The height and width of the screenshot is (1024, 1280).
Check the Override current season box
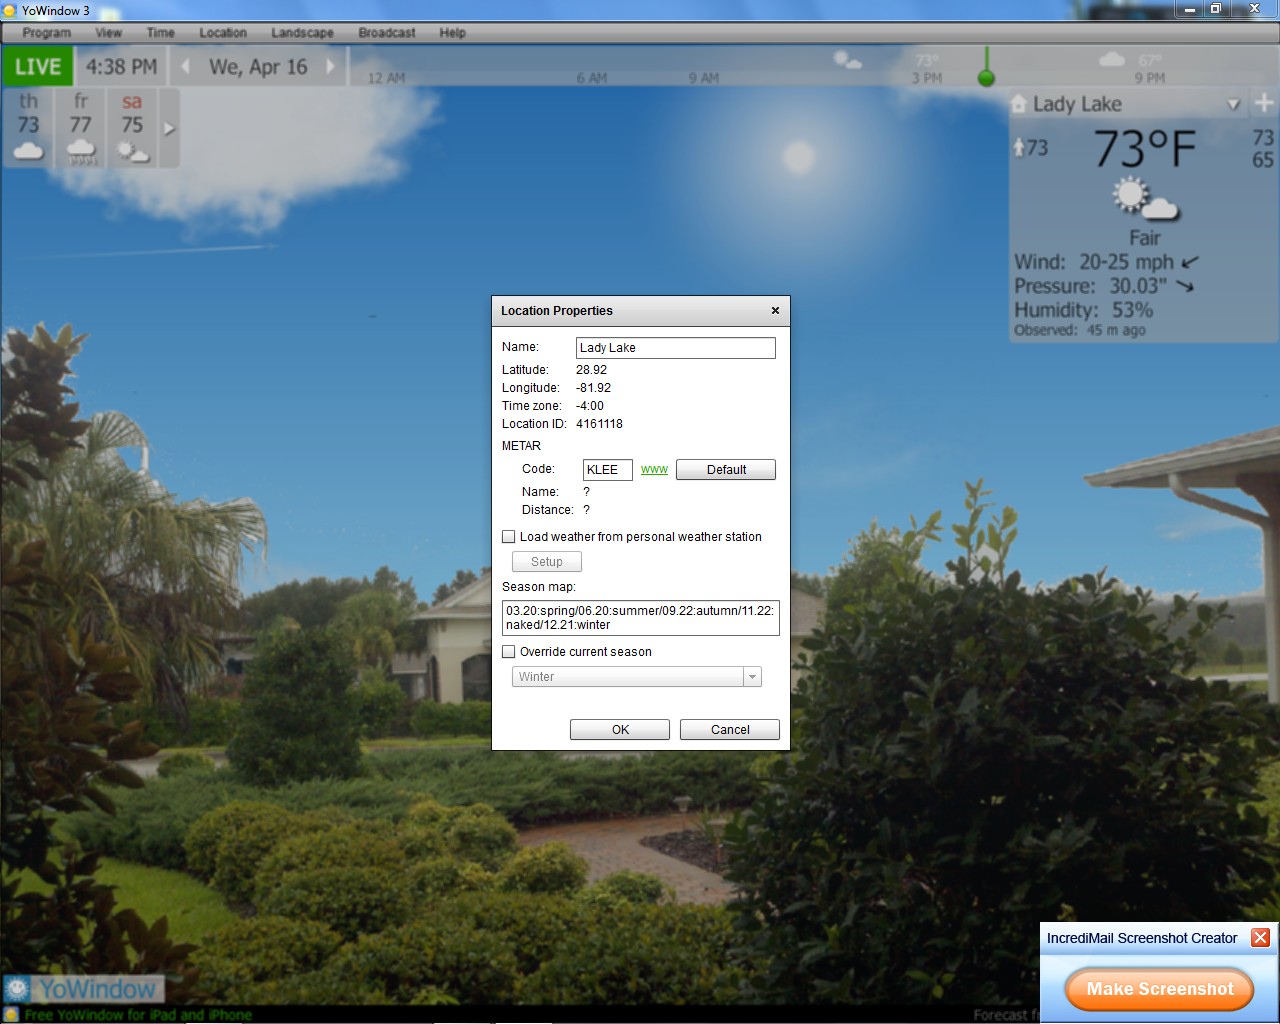pyautogui.click(x=509, y=652)
